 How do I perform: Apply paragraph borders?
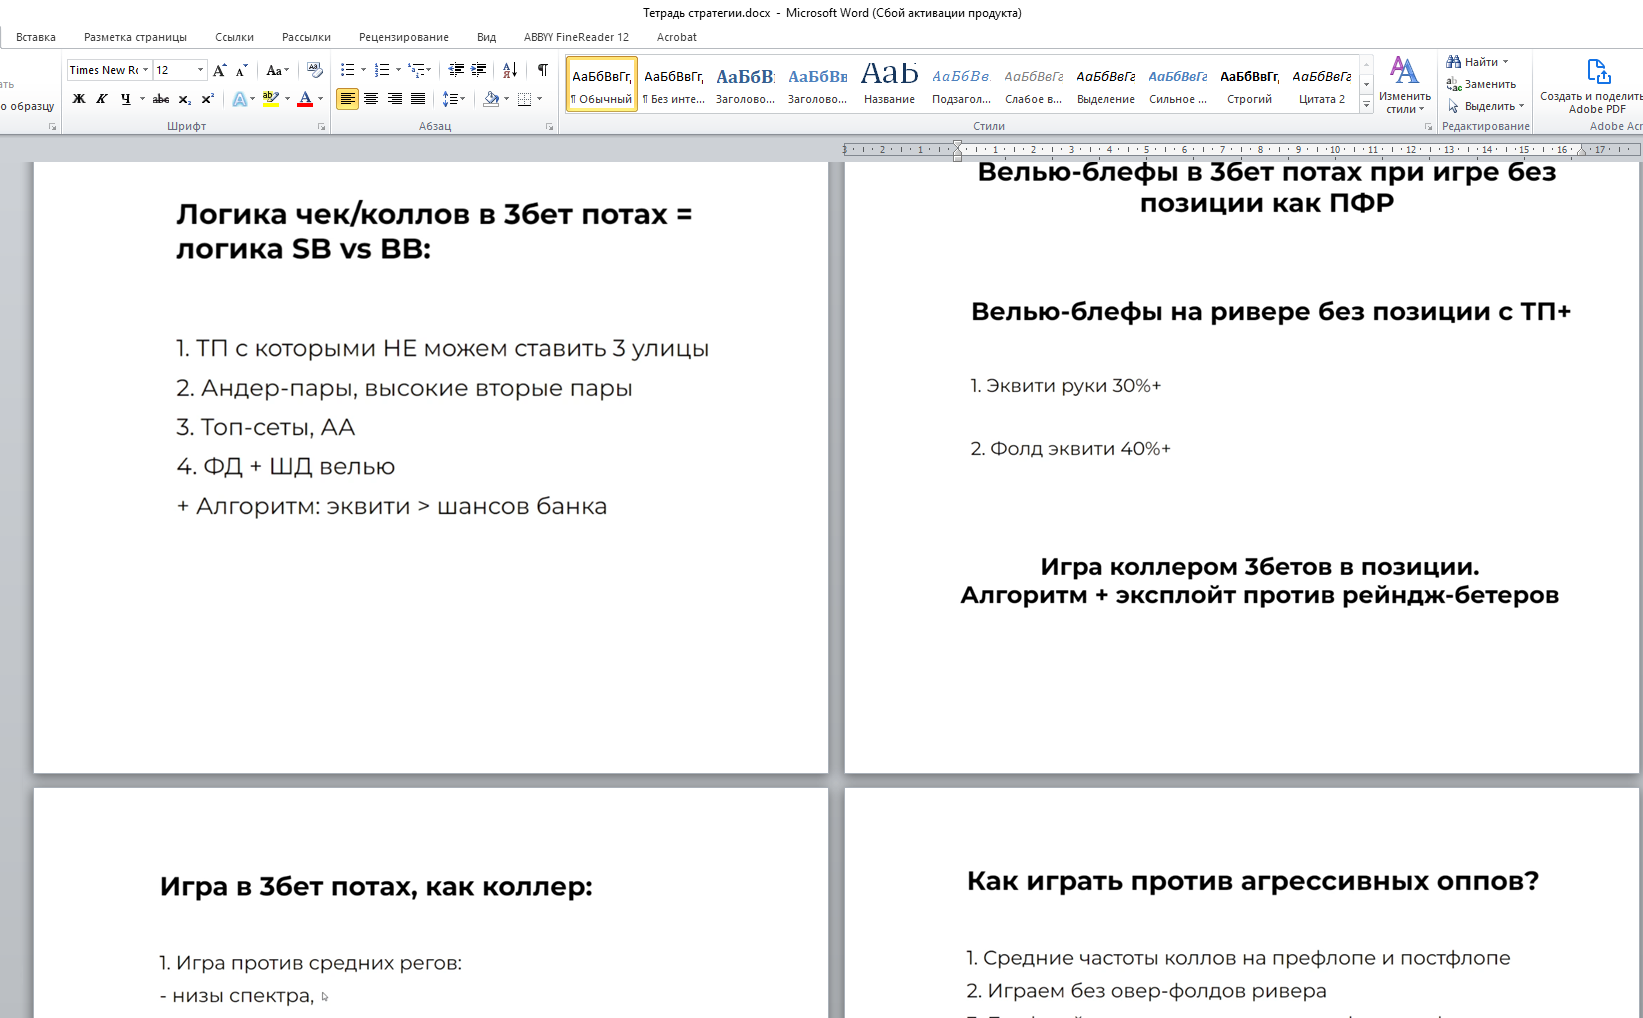coord(525,99)
